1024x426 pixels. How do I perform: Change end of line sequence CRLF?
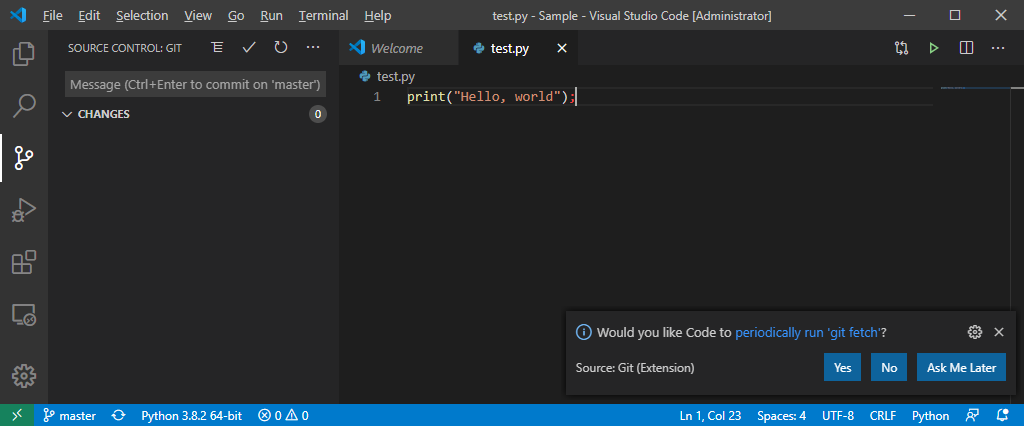[x=882, y=416]
